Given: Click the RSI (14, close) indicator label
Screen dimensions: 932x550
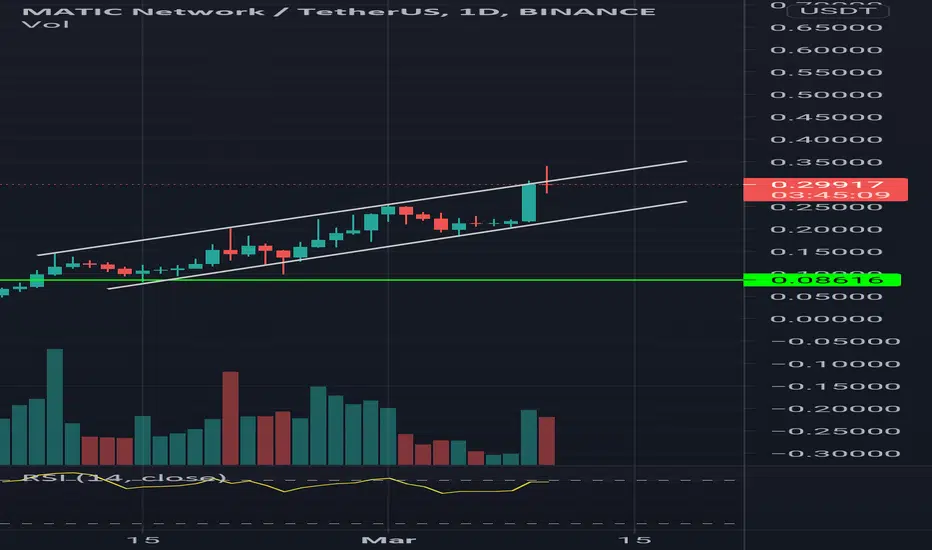Looking at the screenshot, I should (124, 478).
